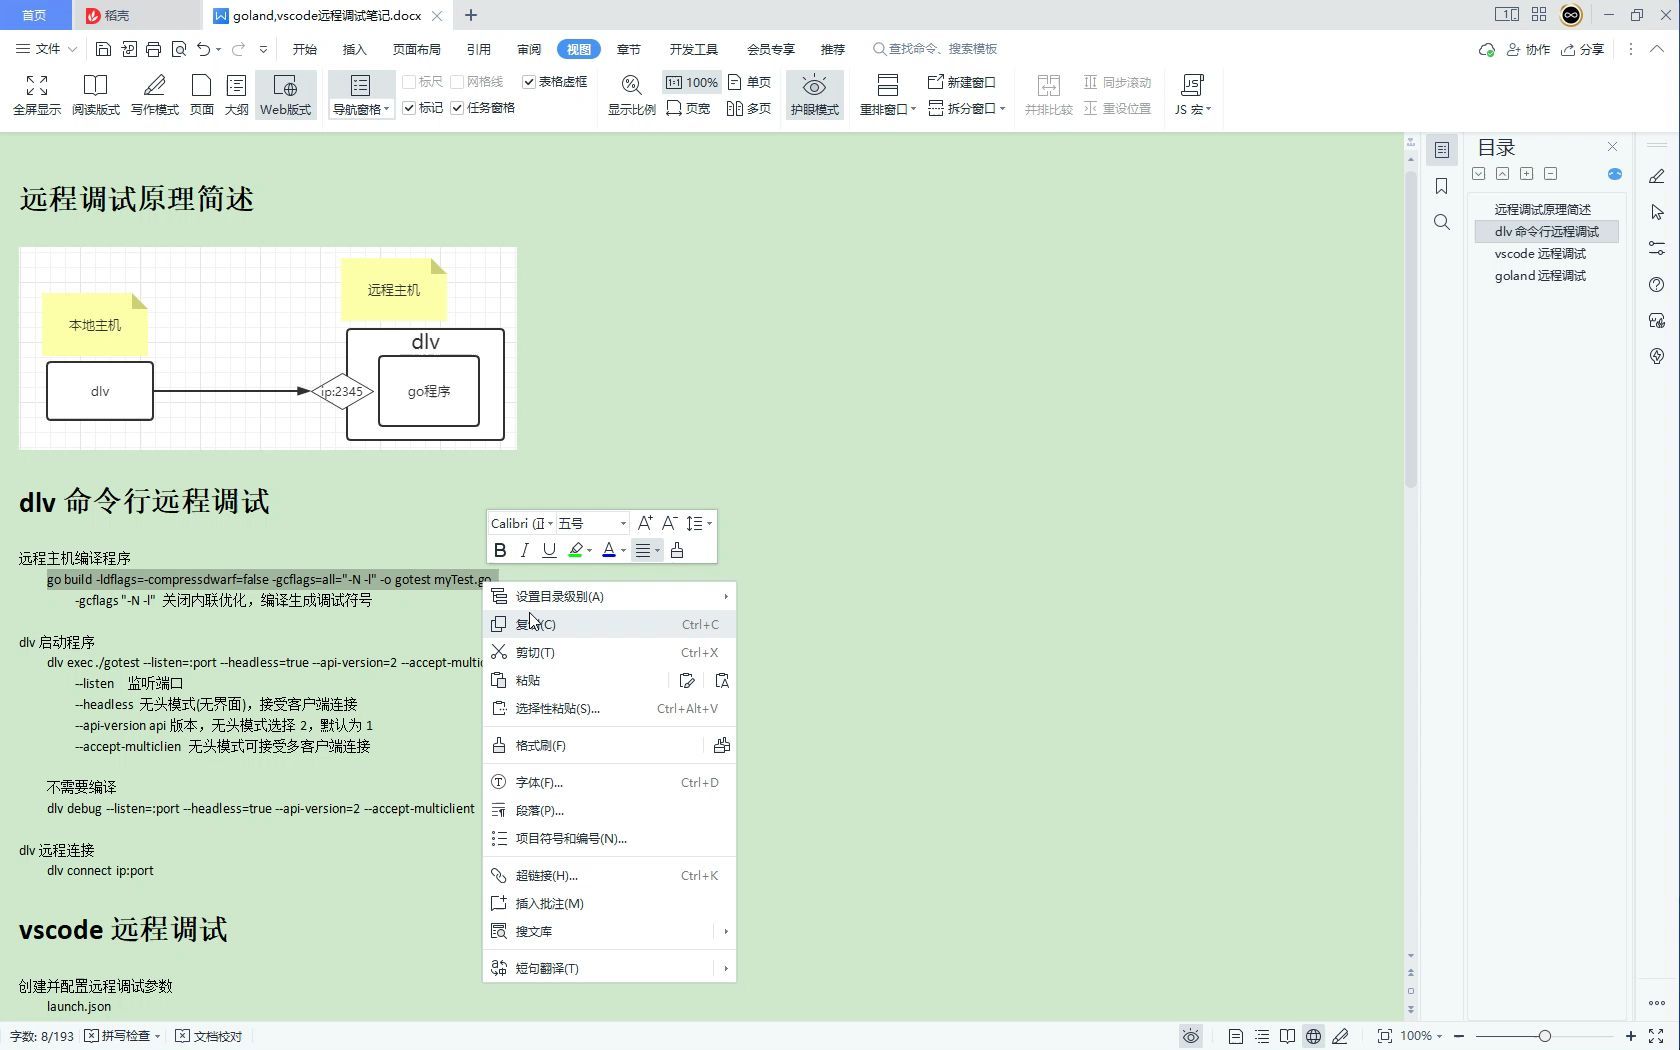Open the Page Layout ribbon tab
The height and width of the screenshot is (1050, 1680).
[417, 49]
